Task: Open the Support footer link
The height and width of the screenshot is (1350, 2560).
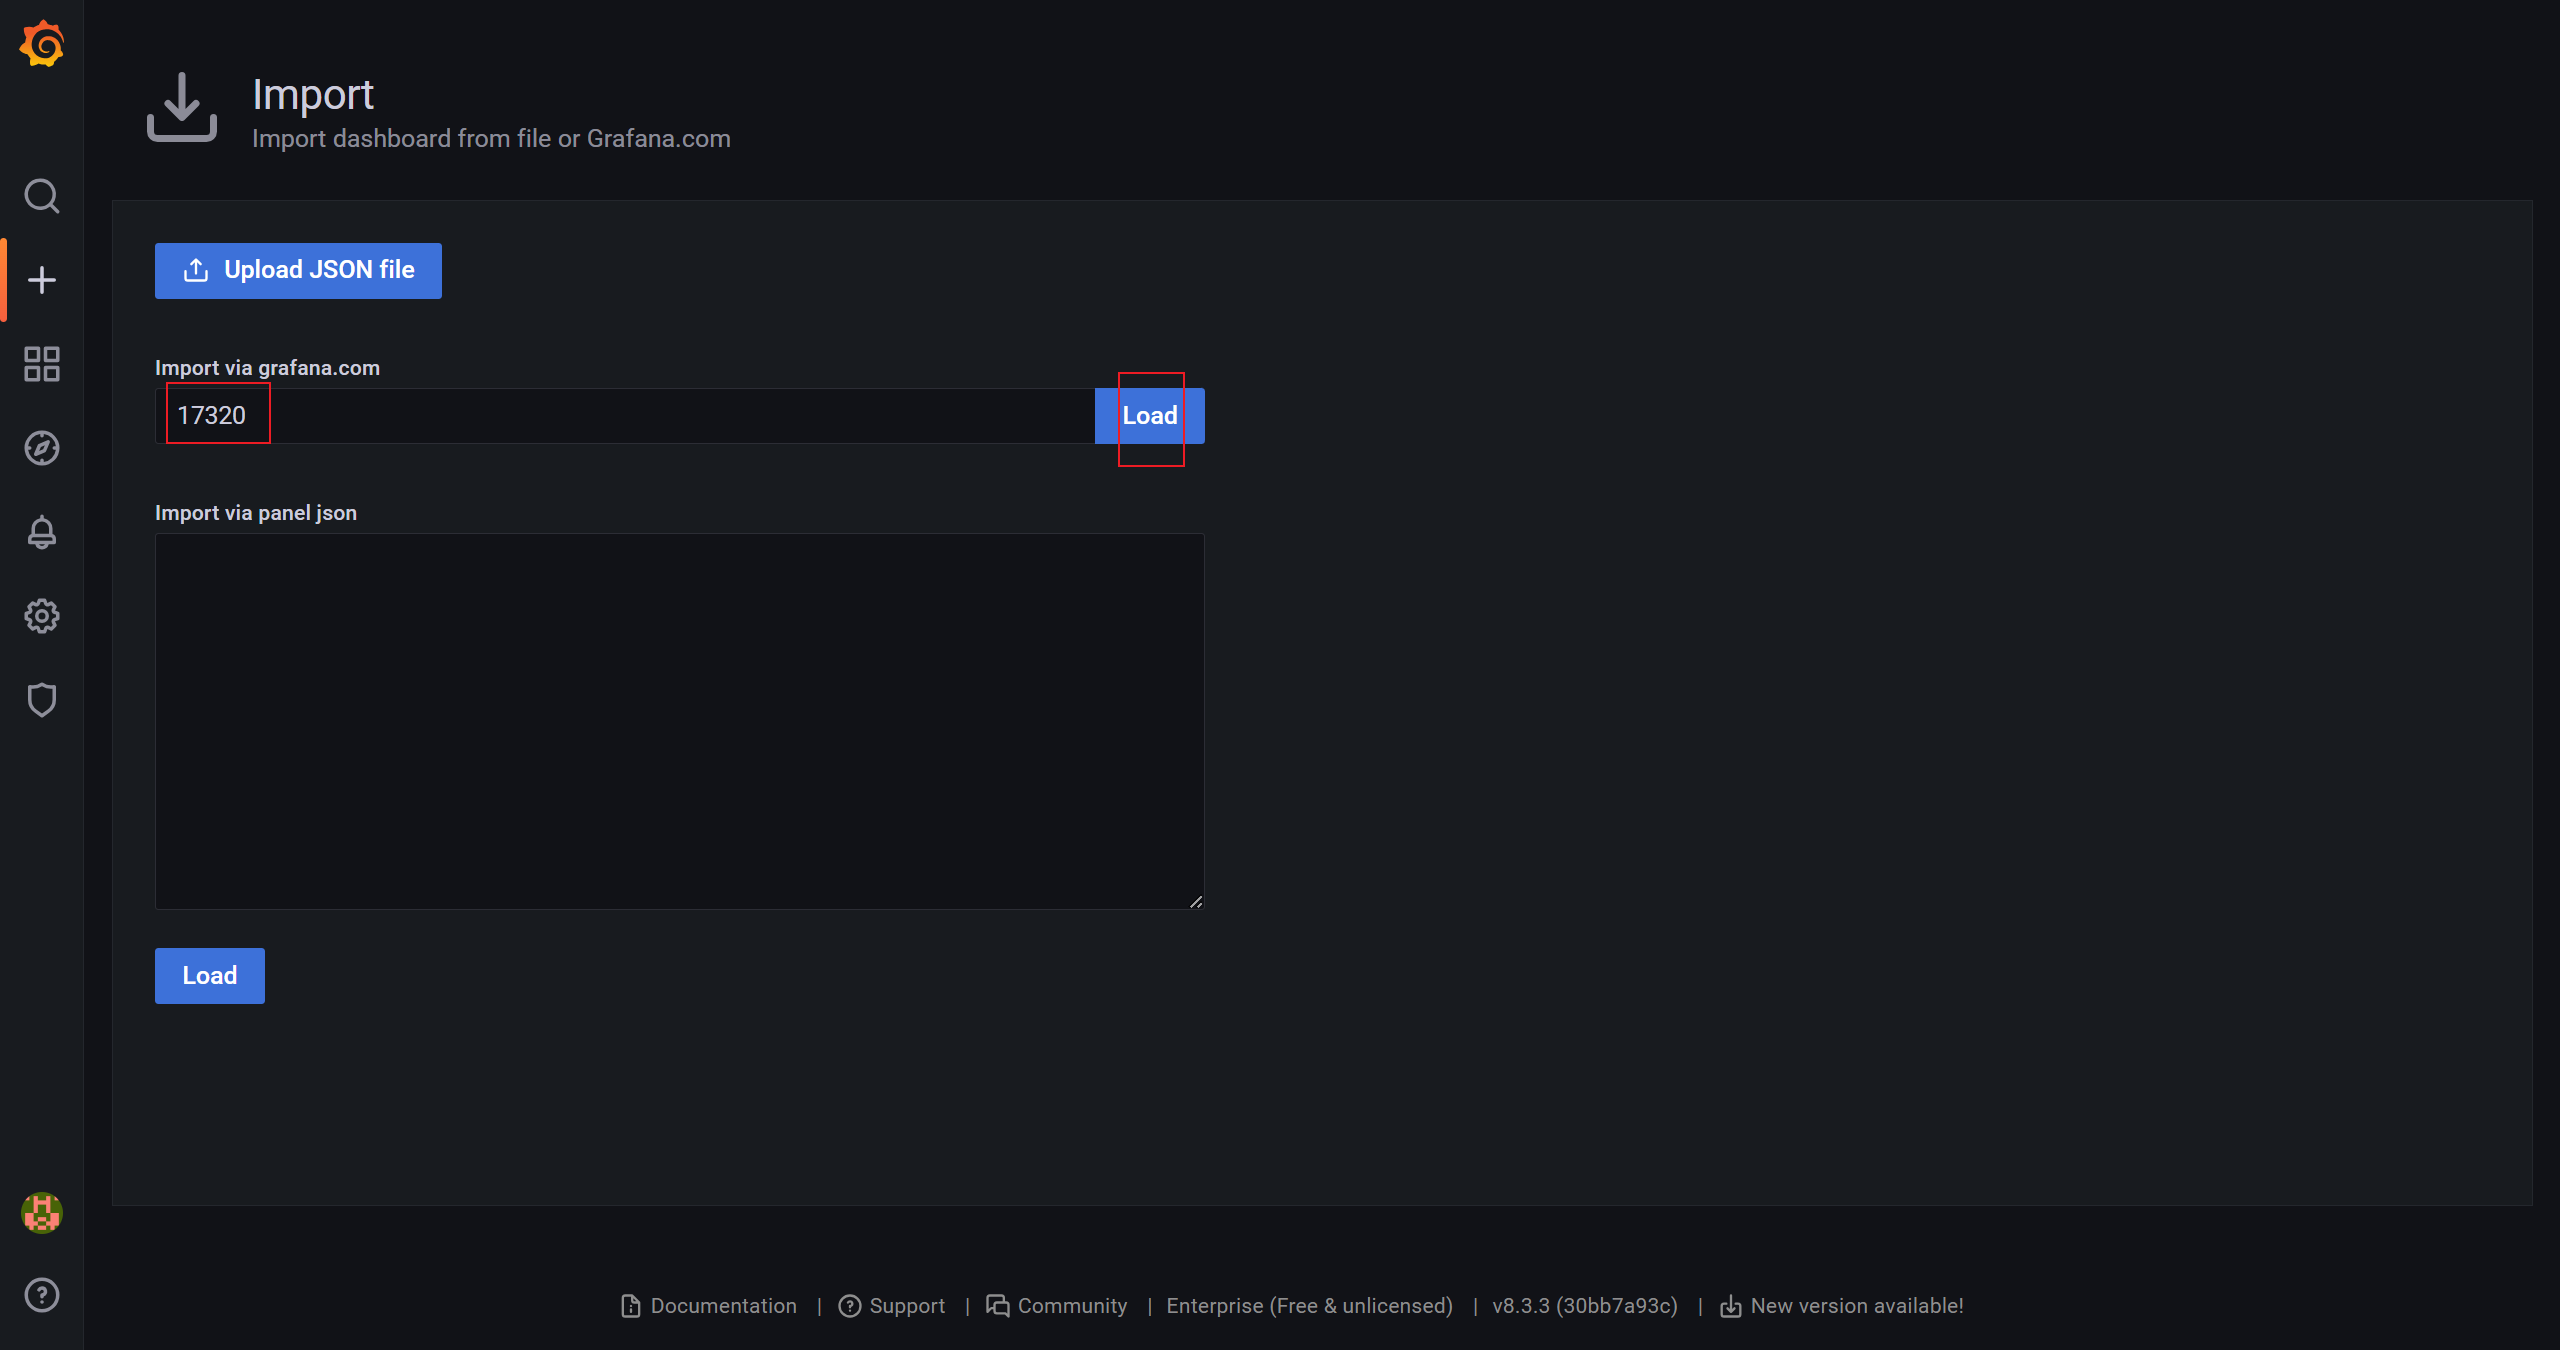Action: [892, 1306]
